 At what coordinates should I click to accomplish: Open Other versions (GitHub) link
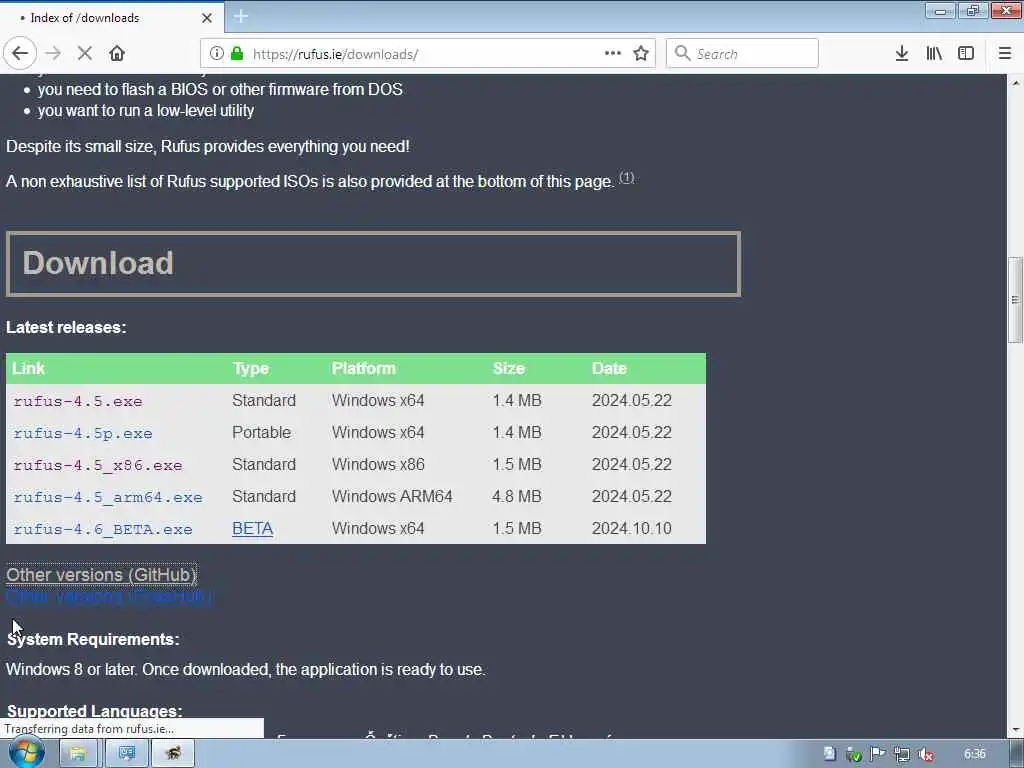101,575
